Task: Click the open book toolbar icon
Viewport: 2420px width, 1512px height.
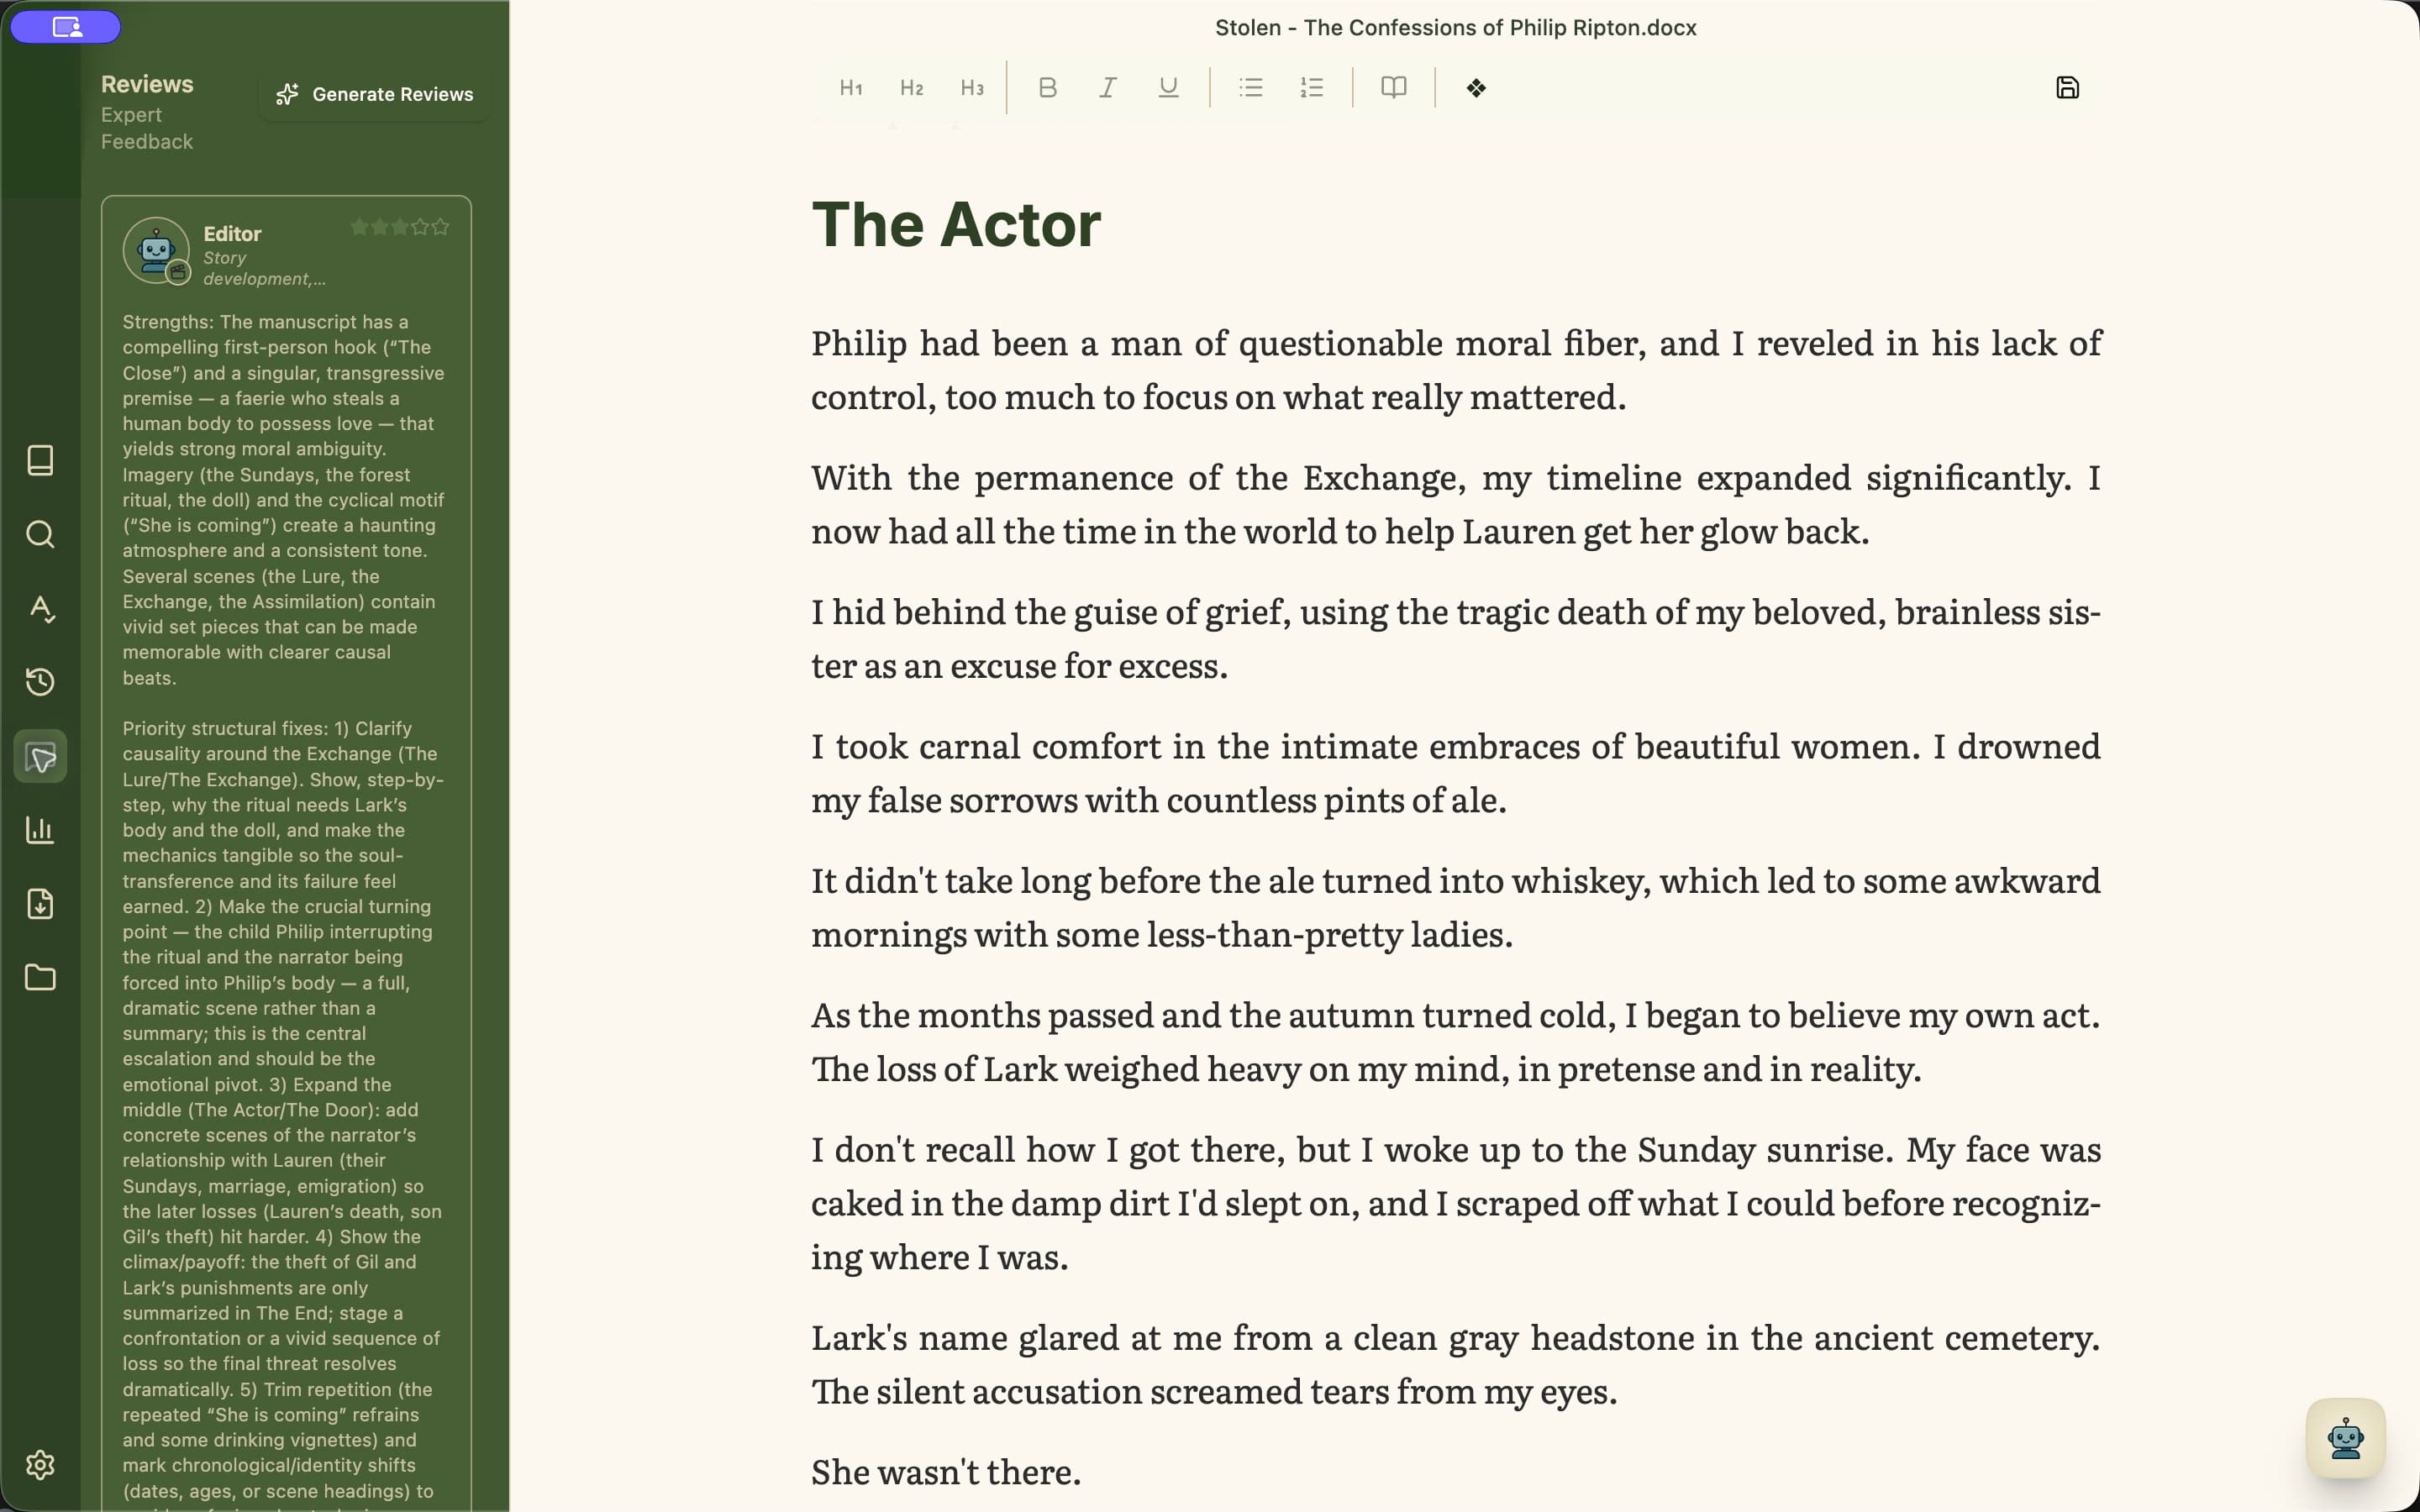Action: click(x=1393, y=88)
